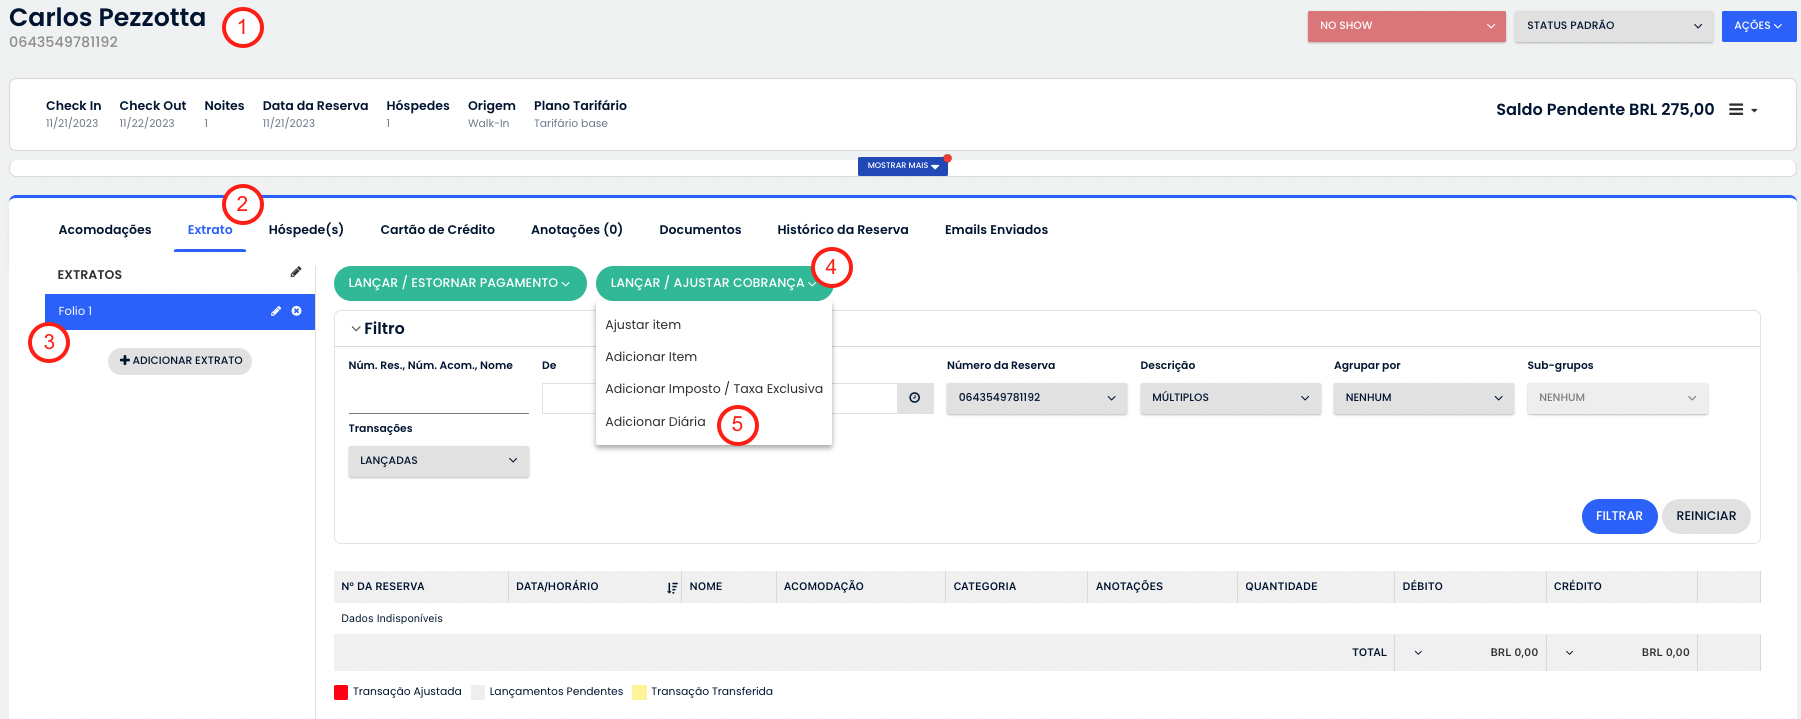
Task: Click the ADICIONAR EXTRATO button
Action: (x=180, y=361)
